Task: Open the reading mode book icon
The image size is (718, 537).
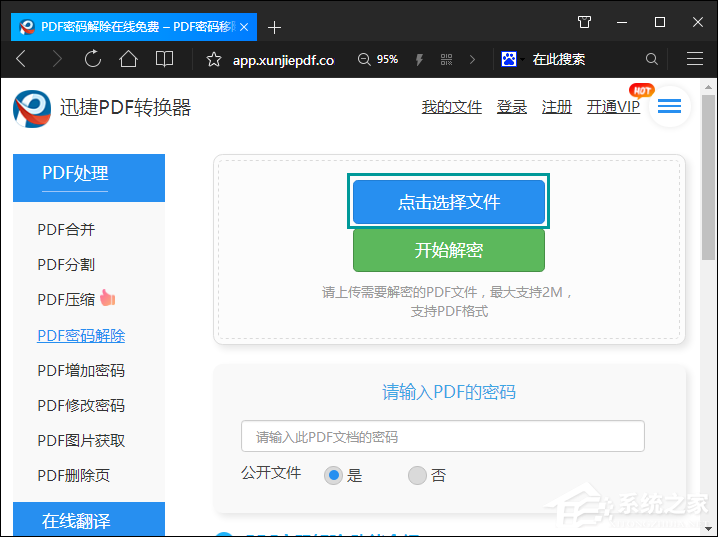Action: pos(164,59)
